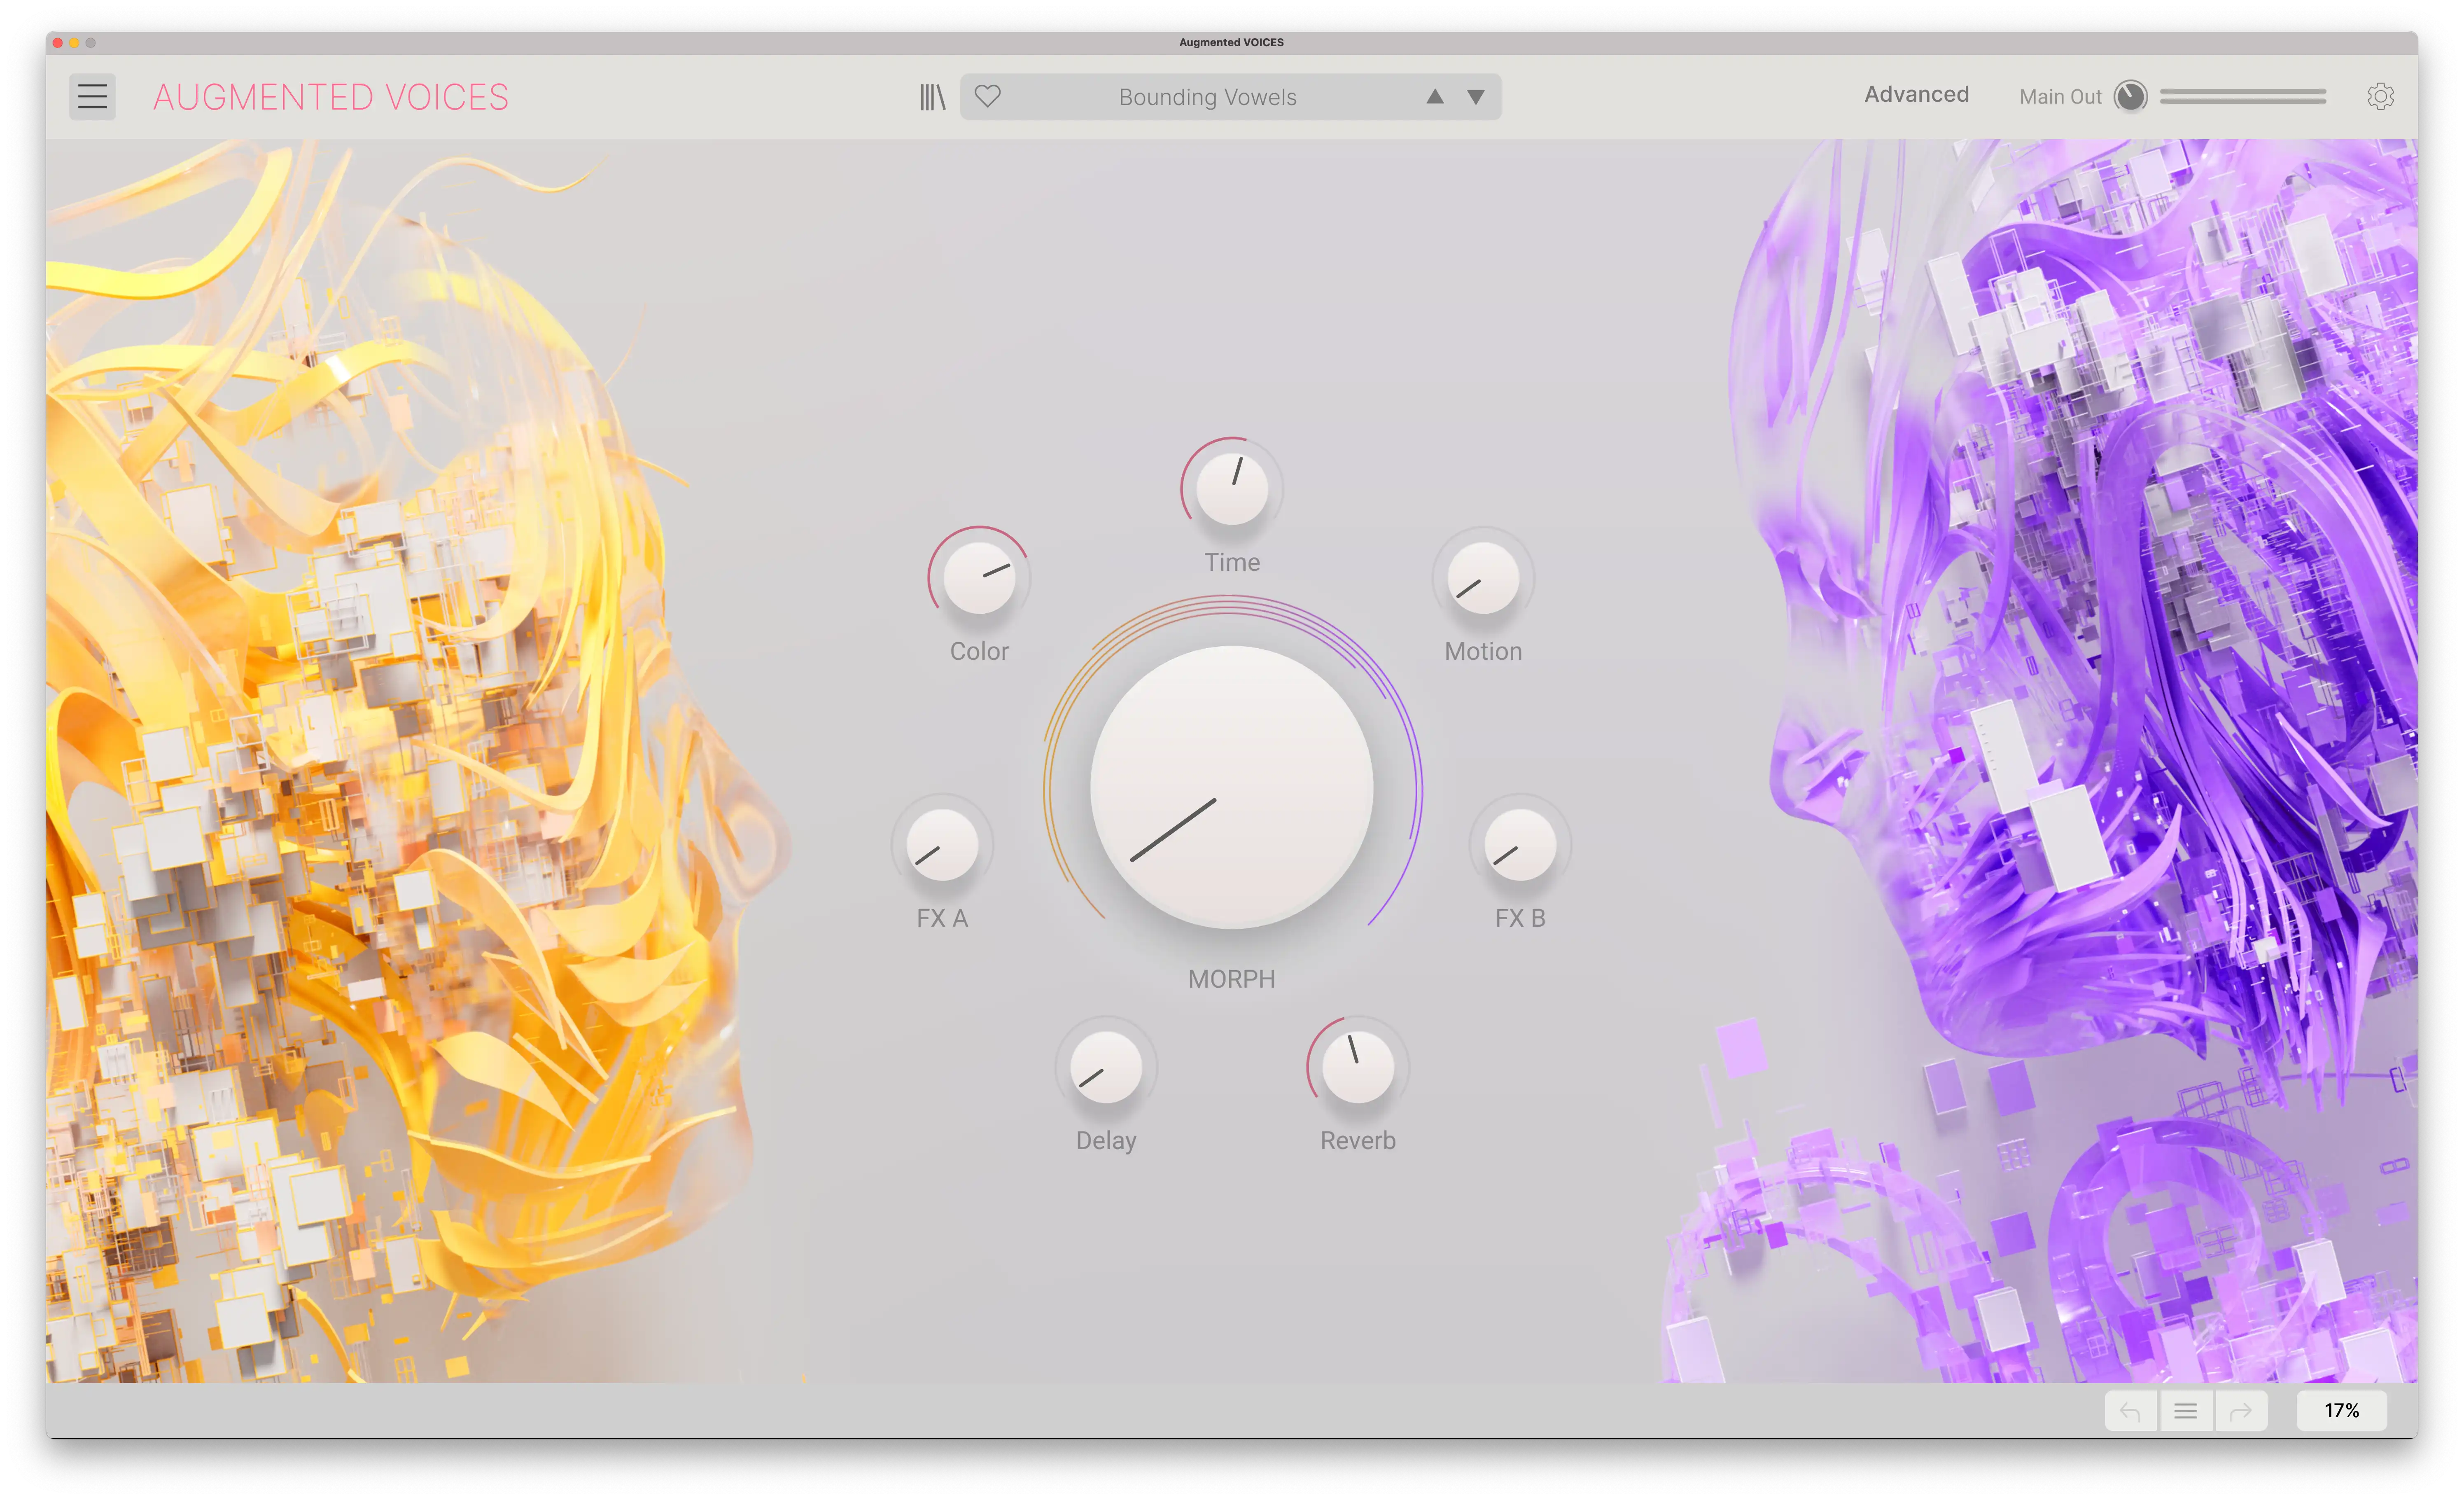Click the redo arrow icon
Viewport: 2464px width, 1500px height.
point(2240,1411)
